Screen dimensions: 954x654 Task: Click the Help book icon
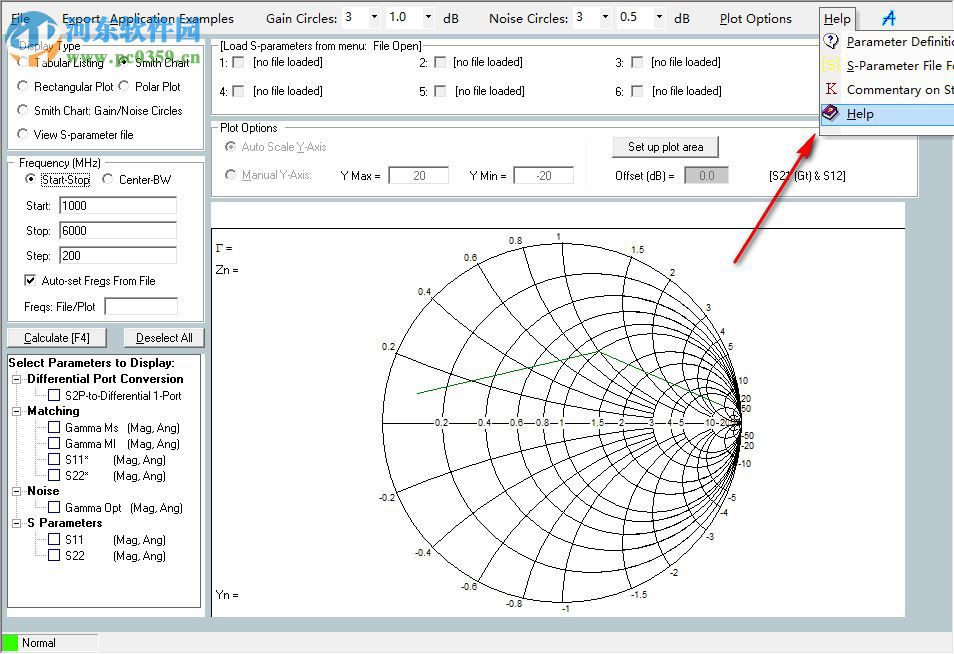point(830,113)
